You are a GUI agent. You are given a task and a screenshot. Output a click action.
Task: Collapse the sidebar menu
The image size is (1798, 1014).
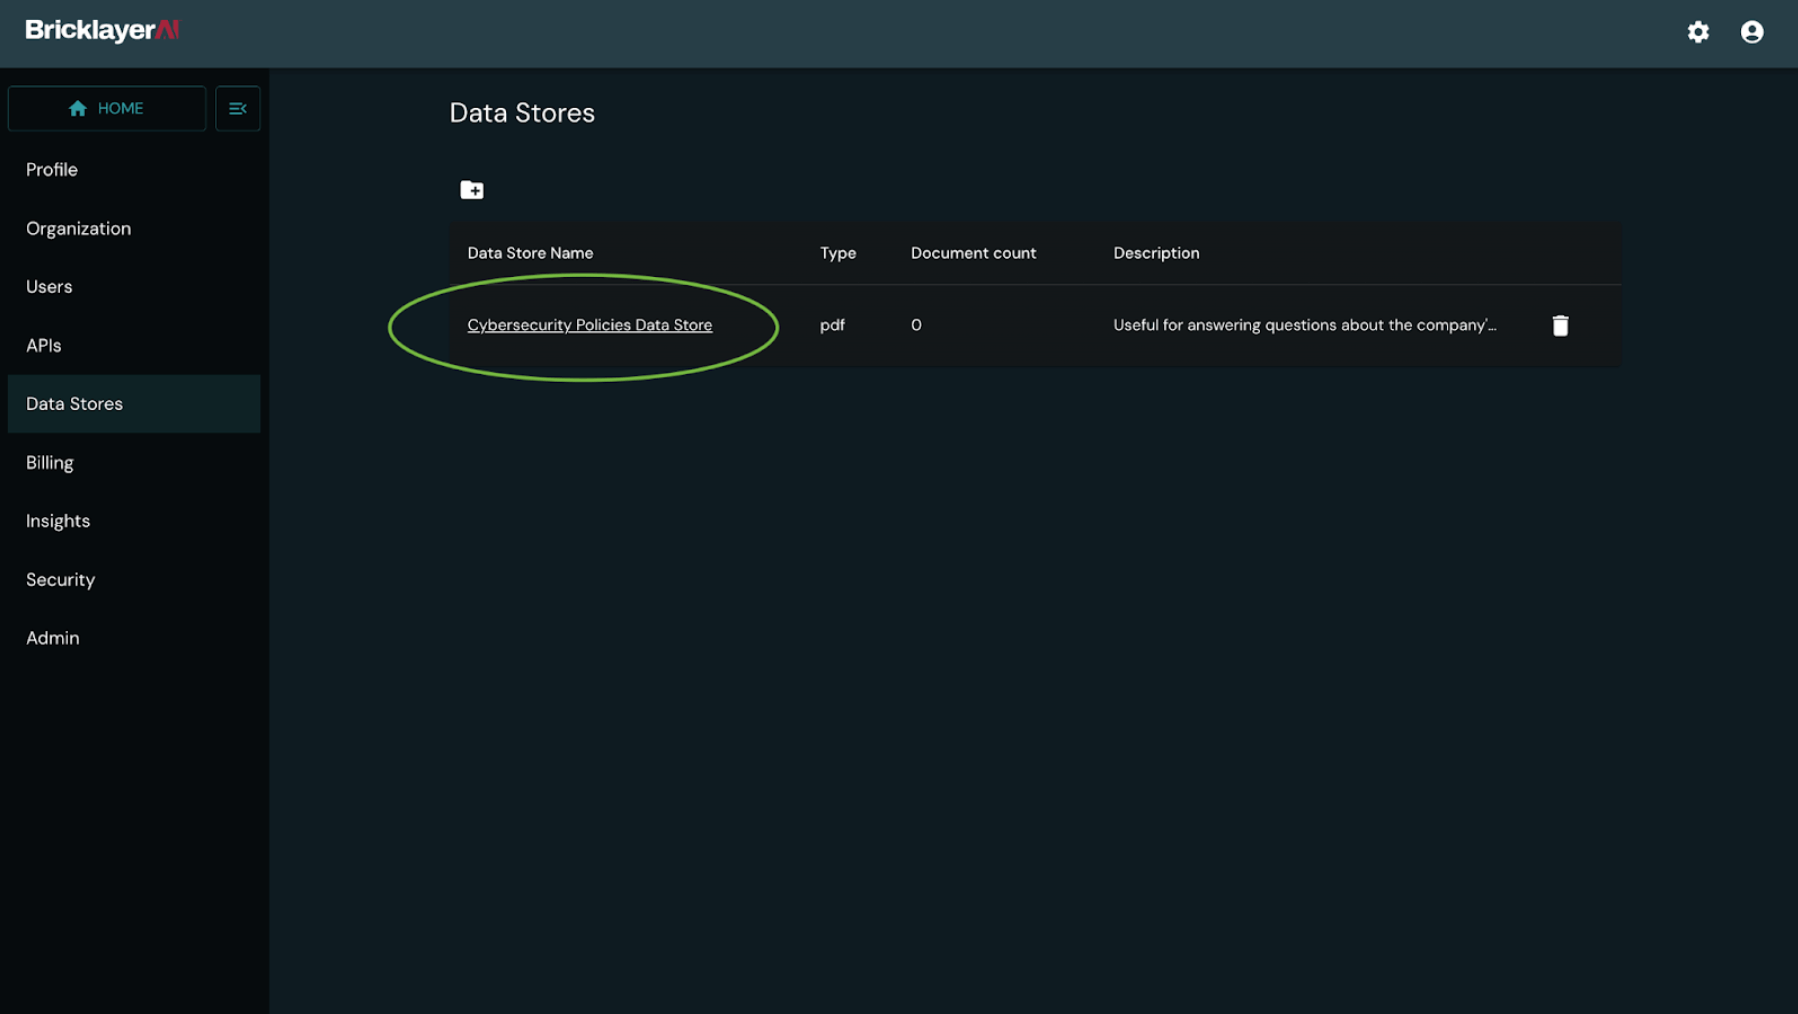tap(237, 108)
